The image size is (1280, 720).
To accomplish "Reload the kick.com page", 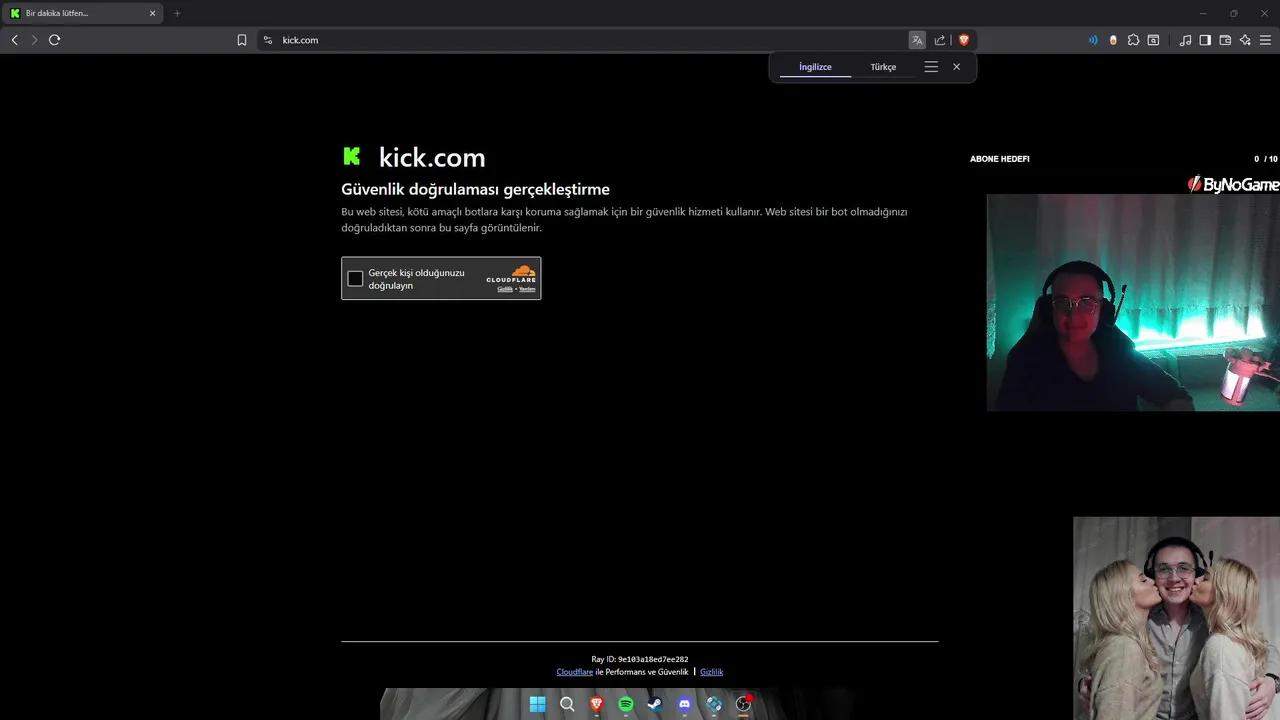I will pos(55,40).
